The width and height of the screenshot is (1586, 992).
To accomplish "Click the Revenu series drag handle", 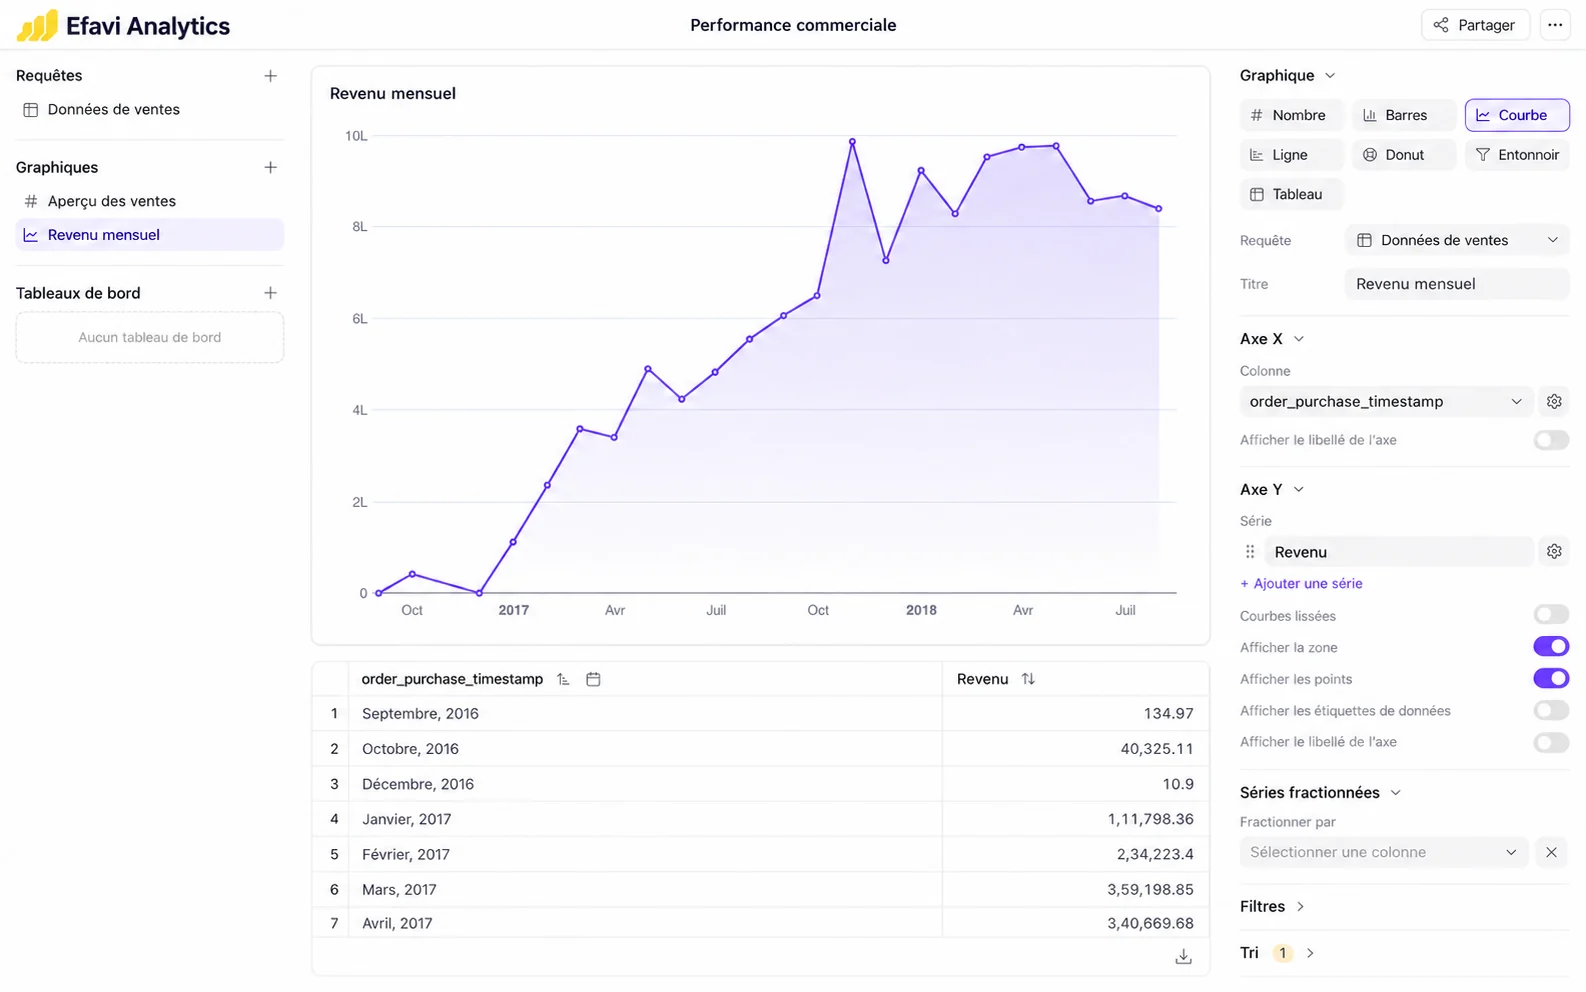I will tap(1250, 552).
